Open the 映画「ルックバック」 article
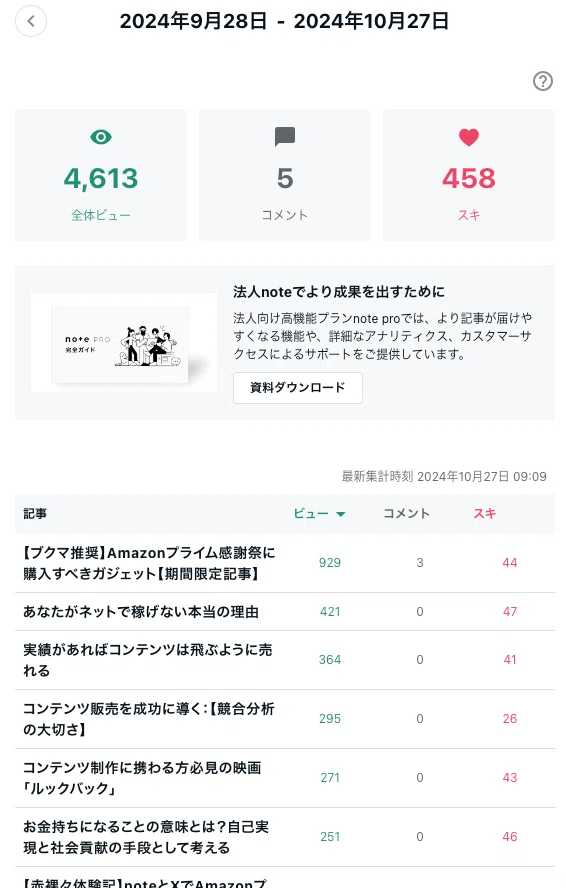 click(x=142, y=778)
